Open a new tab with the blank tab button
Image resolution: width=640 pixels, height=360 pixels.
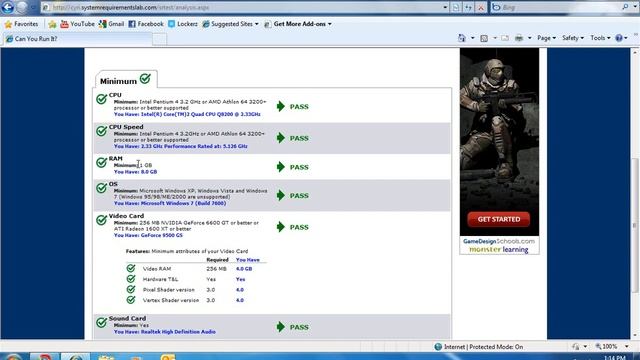pyautogui.click(x=160, y=39)
